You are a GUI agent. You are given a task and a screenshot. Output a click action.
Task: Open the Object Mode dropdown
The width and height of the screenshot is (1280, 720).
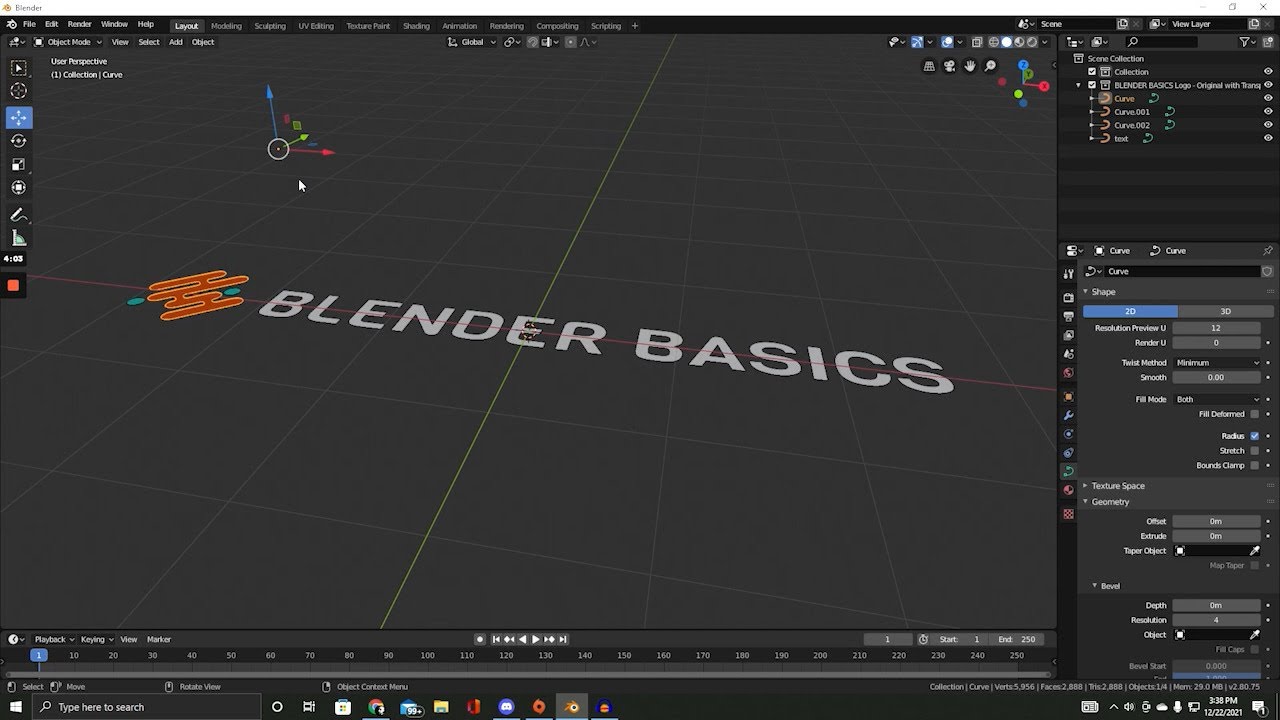point(68,42)
